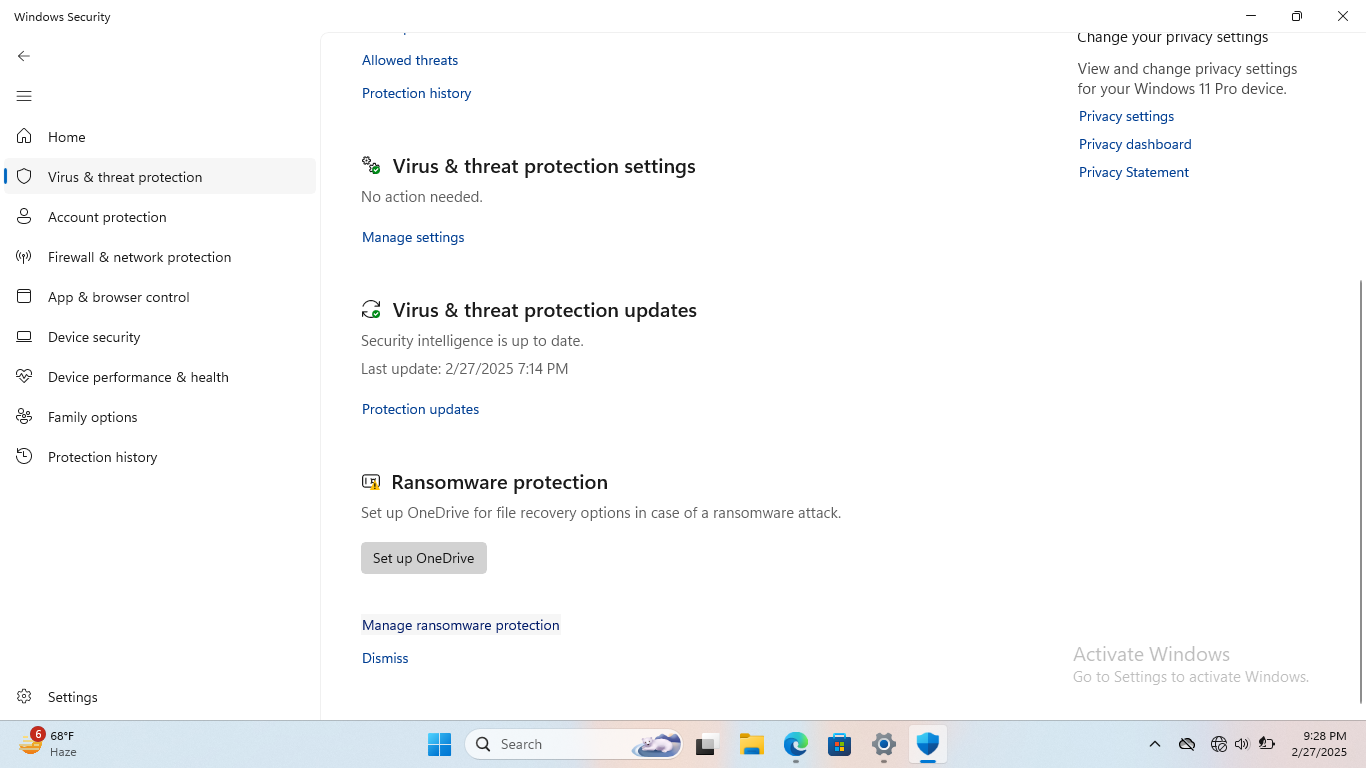Dismiss the ransomware protection notice
The image size is (1366, 768).
click(385, 658)
